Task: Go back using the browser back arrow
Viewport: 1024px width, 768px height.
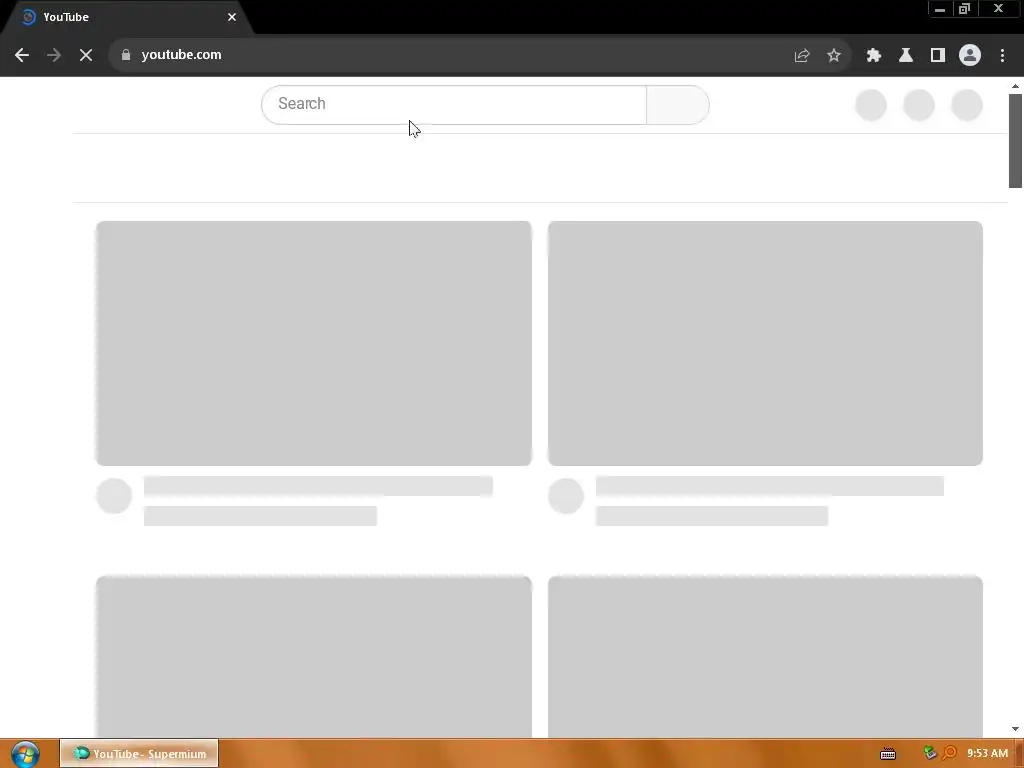Action: coord(22,55)
